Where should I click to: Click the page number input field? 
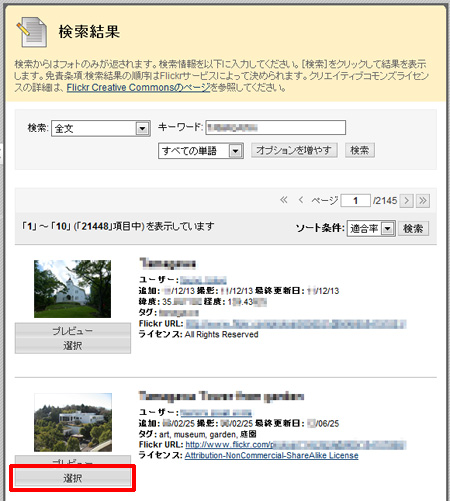click(x=355, y=201)
